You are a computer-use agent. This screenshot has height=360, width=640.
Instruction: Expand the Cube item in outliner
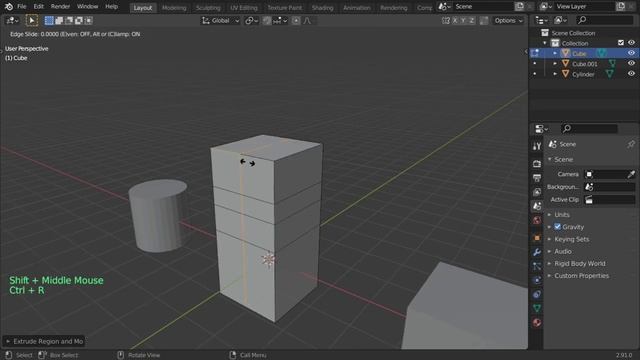click(x=555, y=53)
